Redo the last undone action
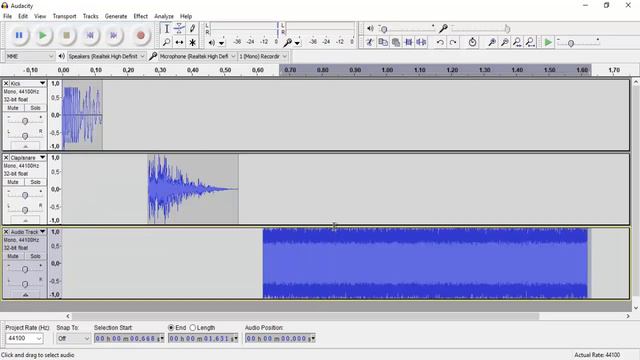The width and height of the screenshot is (640, 360). point(453,42)
